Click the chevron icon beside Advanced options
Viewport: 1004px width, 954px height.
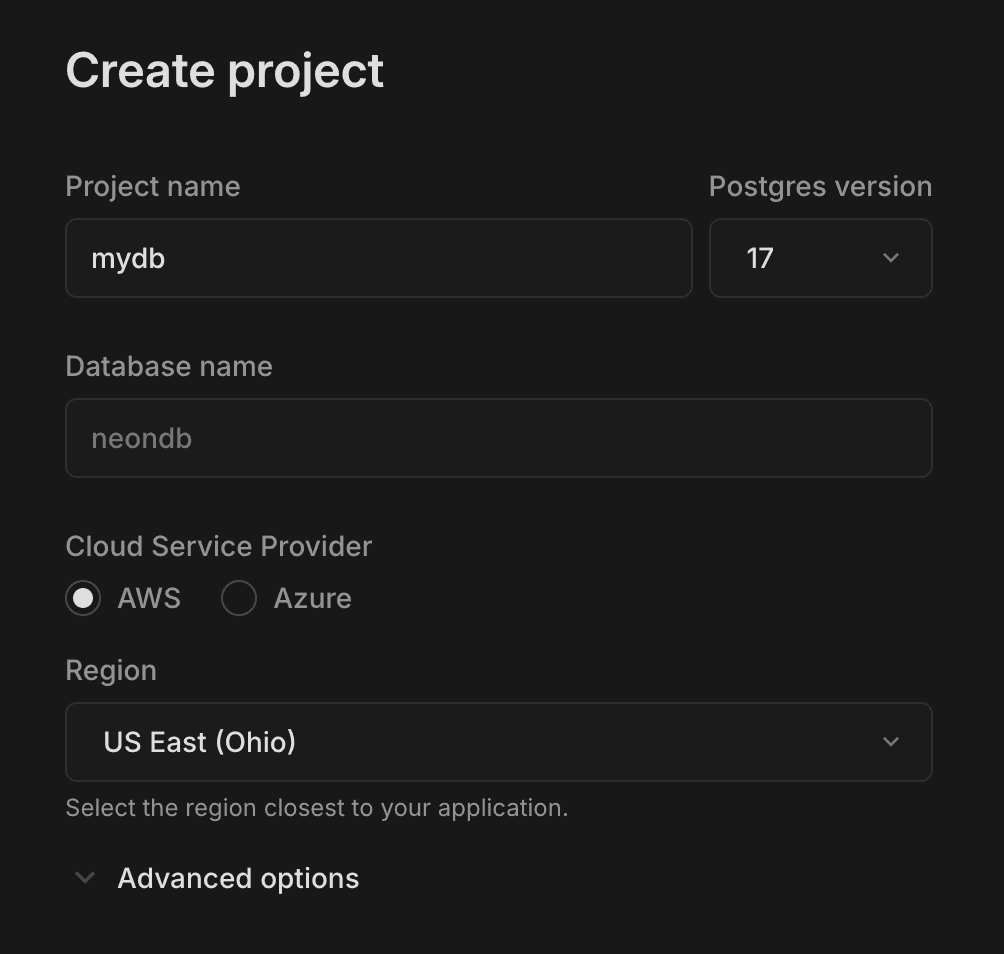86,878
